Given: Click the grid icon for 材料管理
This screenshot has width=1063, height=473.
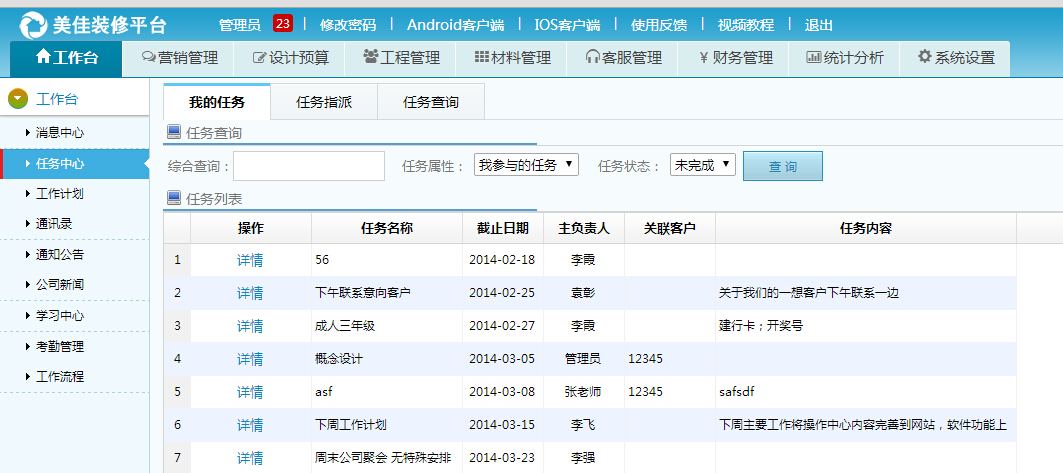Looking at the screenshot, I should click(481, 58).
